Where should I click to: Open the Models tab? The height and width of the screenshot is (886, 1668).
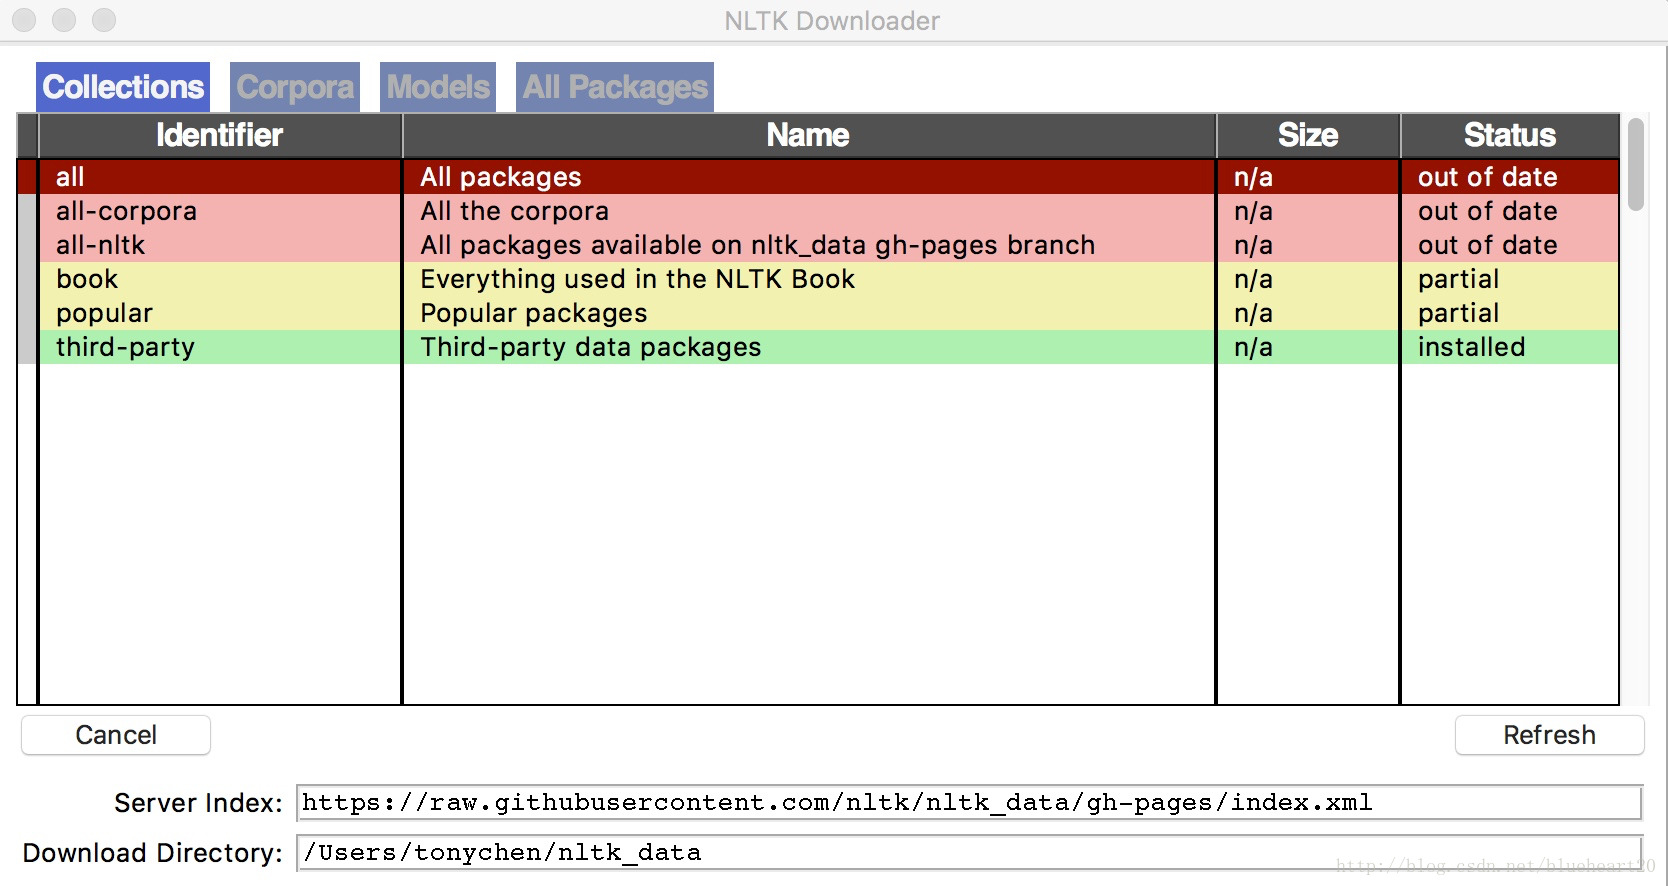point(438,87)
